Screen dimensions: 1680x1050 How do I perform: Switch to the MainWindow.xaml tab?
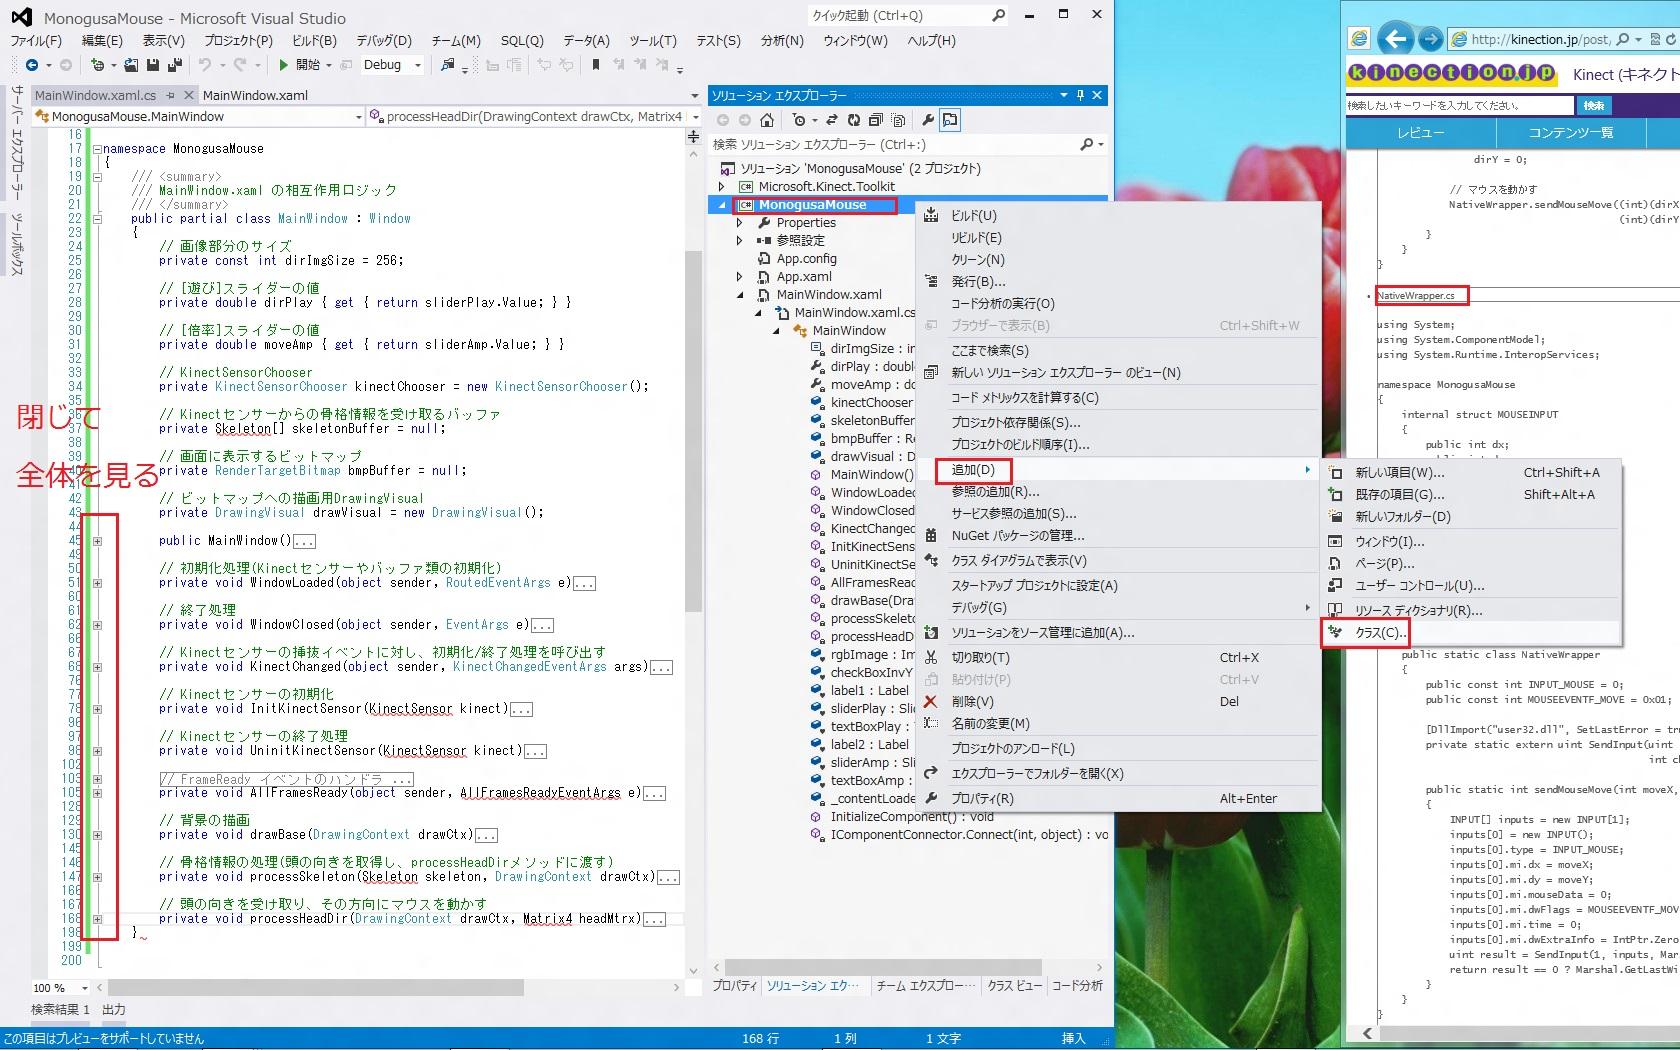tap(255, 95)
